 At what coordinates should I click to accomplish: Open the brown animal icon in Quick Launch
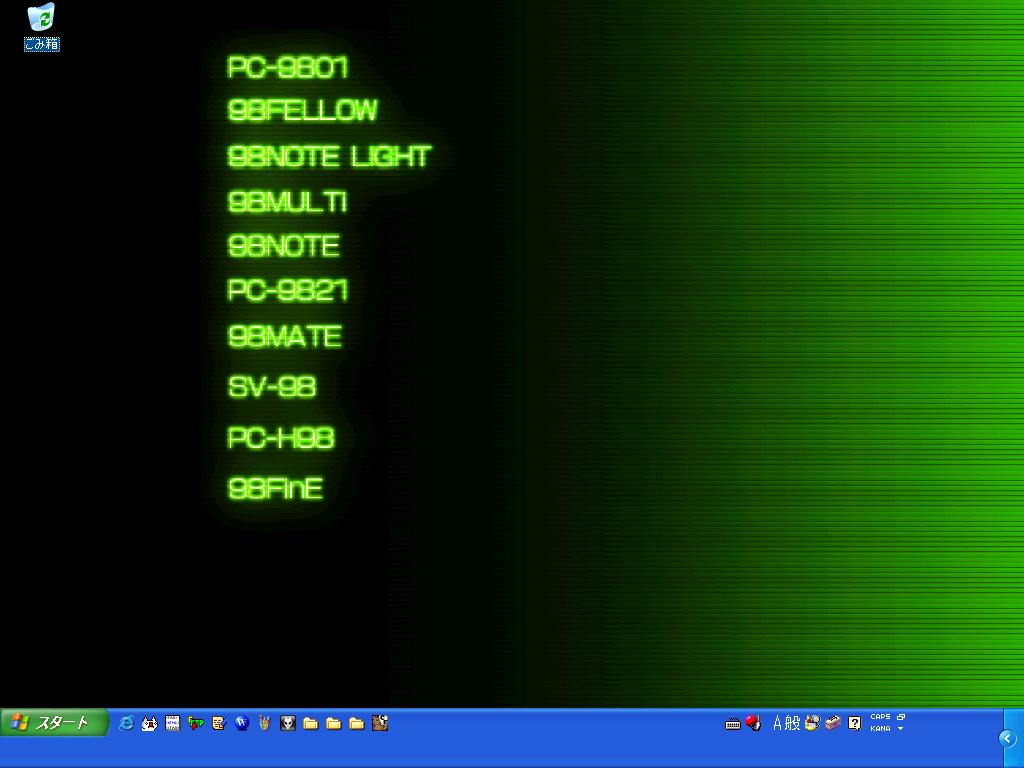[x=379, y=723]
